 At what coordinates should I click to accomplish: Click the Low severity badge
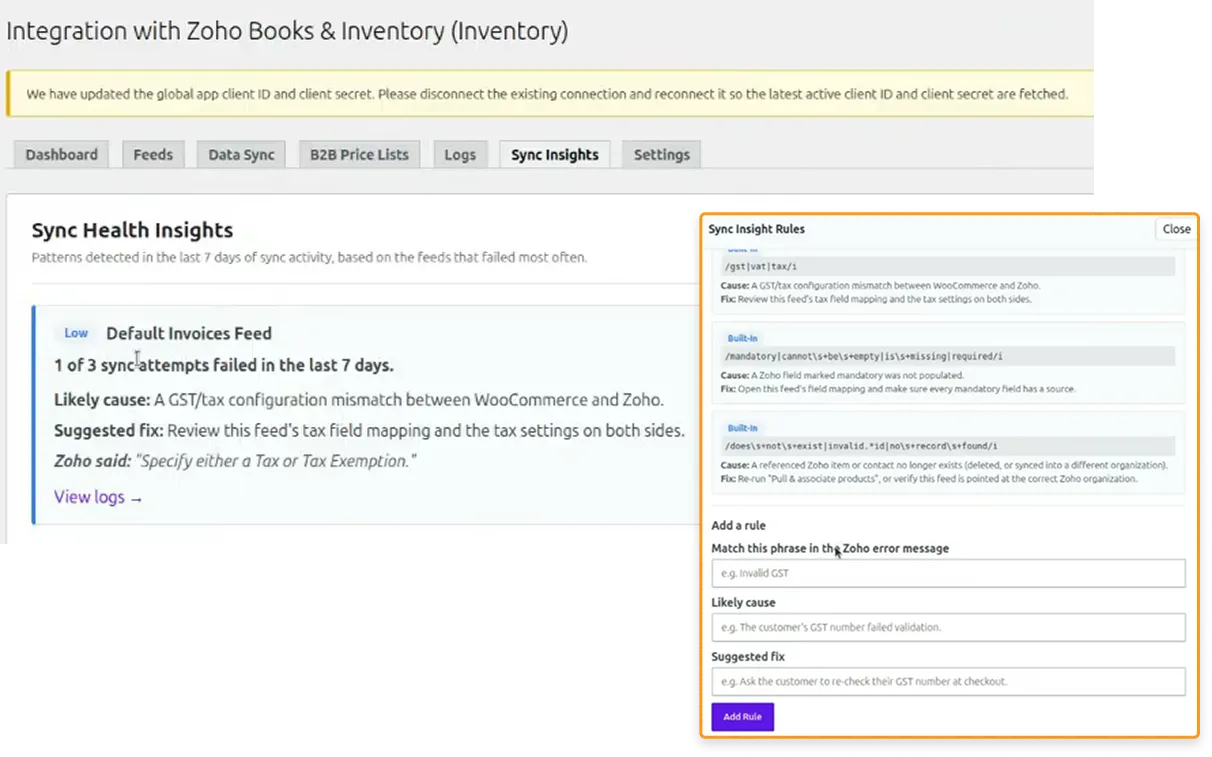76,333
